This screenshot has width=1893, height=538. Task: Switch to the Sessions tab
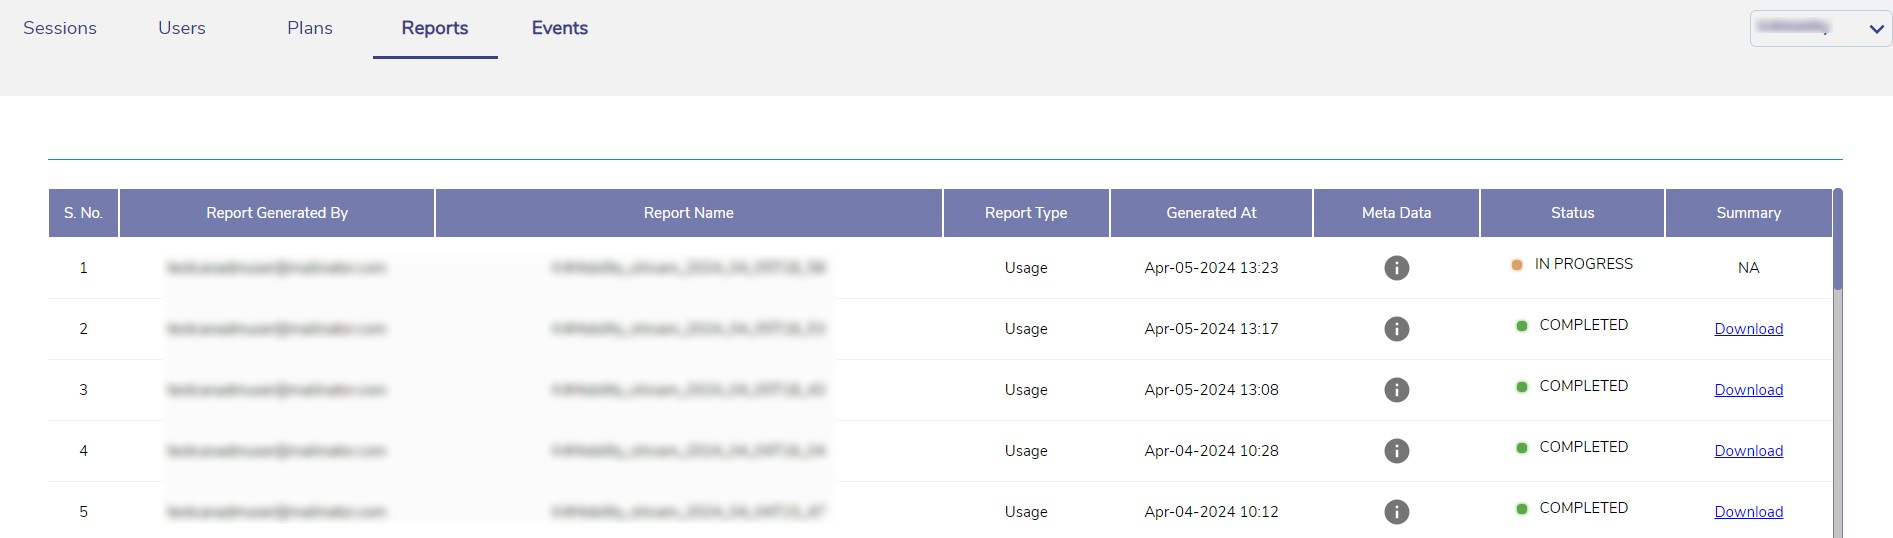(x=60, y=28)
